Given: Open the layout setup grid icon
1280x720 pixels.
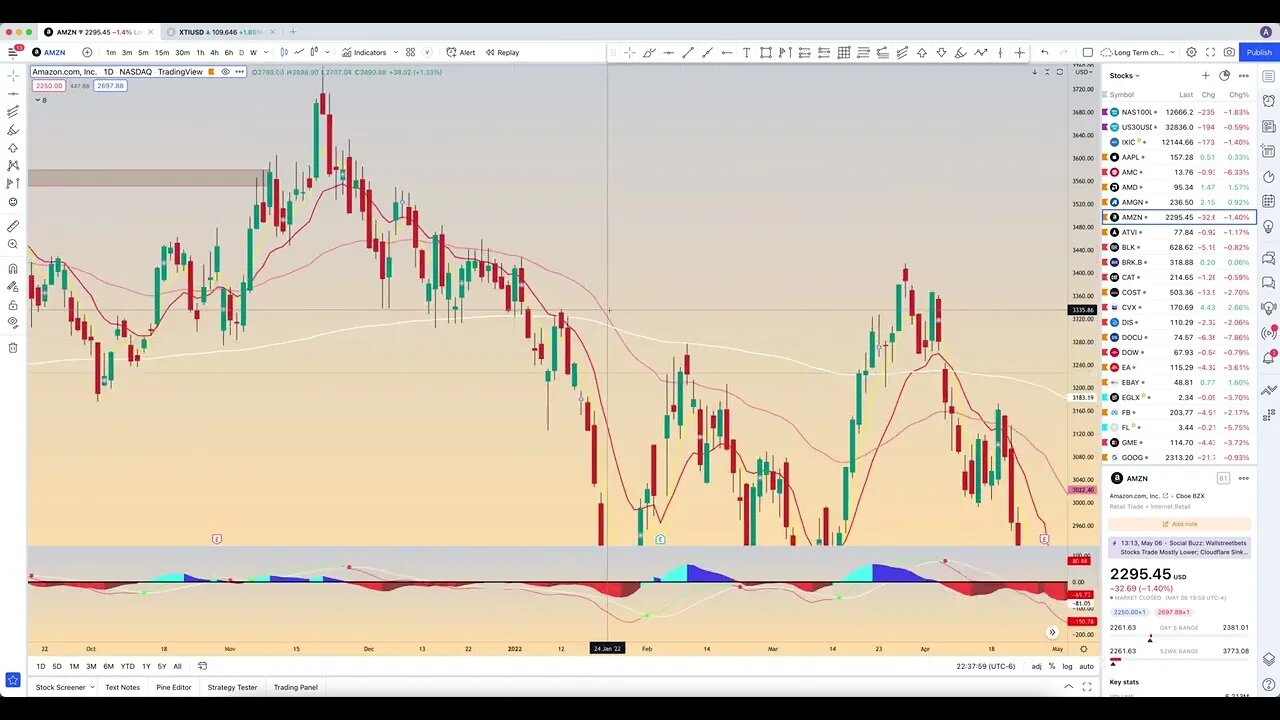Looking at the screenshot, I should pos(410,52).
